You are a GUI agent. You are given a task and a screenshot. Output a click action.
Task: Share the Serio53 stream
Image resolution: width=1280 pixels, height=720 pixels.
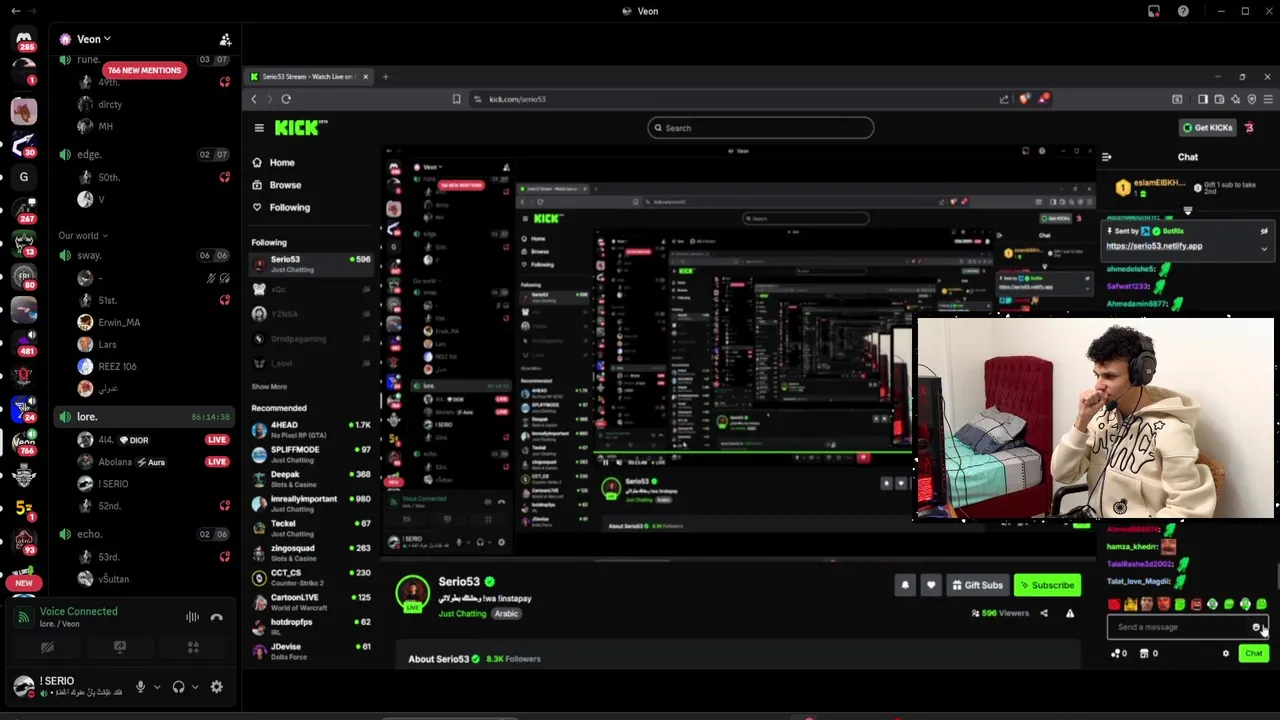click(x=1044, y=613)
